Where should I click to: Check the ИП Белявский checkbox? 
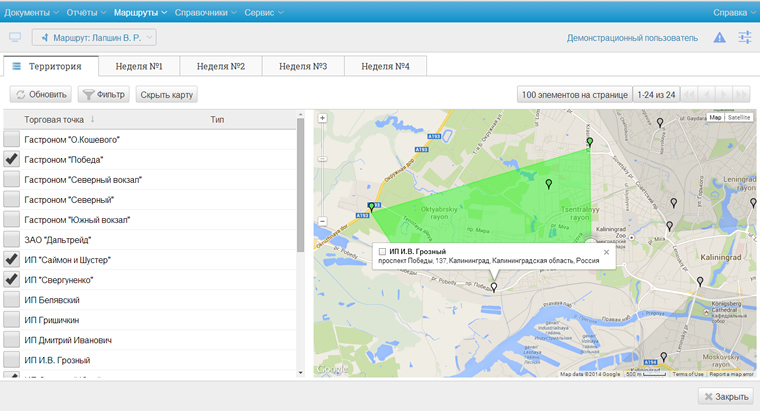point(12,300)
